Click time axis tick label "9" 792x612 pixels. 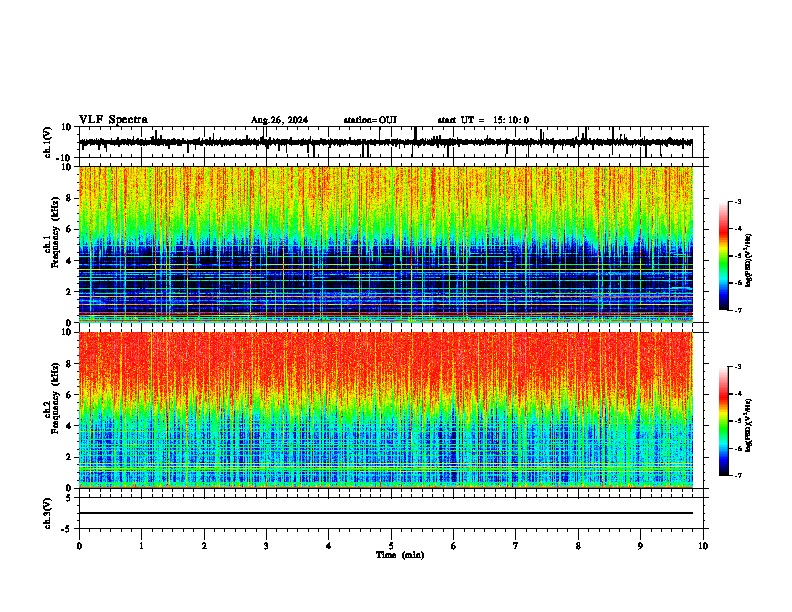(640, 546)
